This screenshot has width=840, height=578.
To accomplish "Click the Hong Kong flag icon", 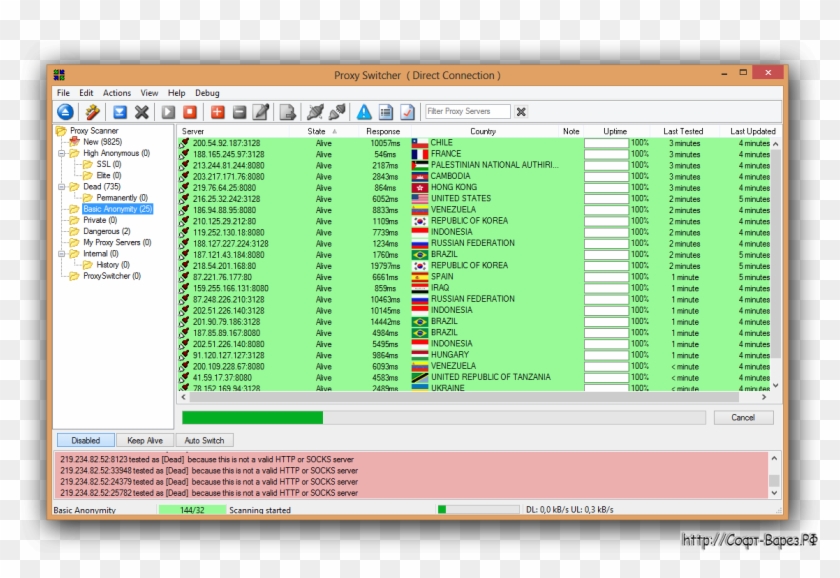I will 419,187.
